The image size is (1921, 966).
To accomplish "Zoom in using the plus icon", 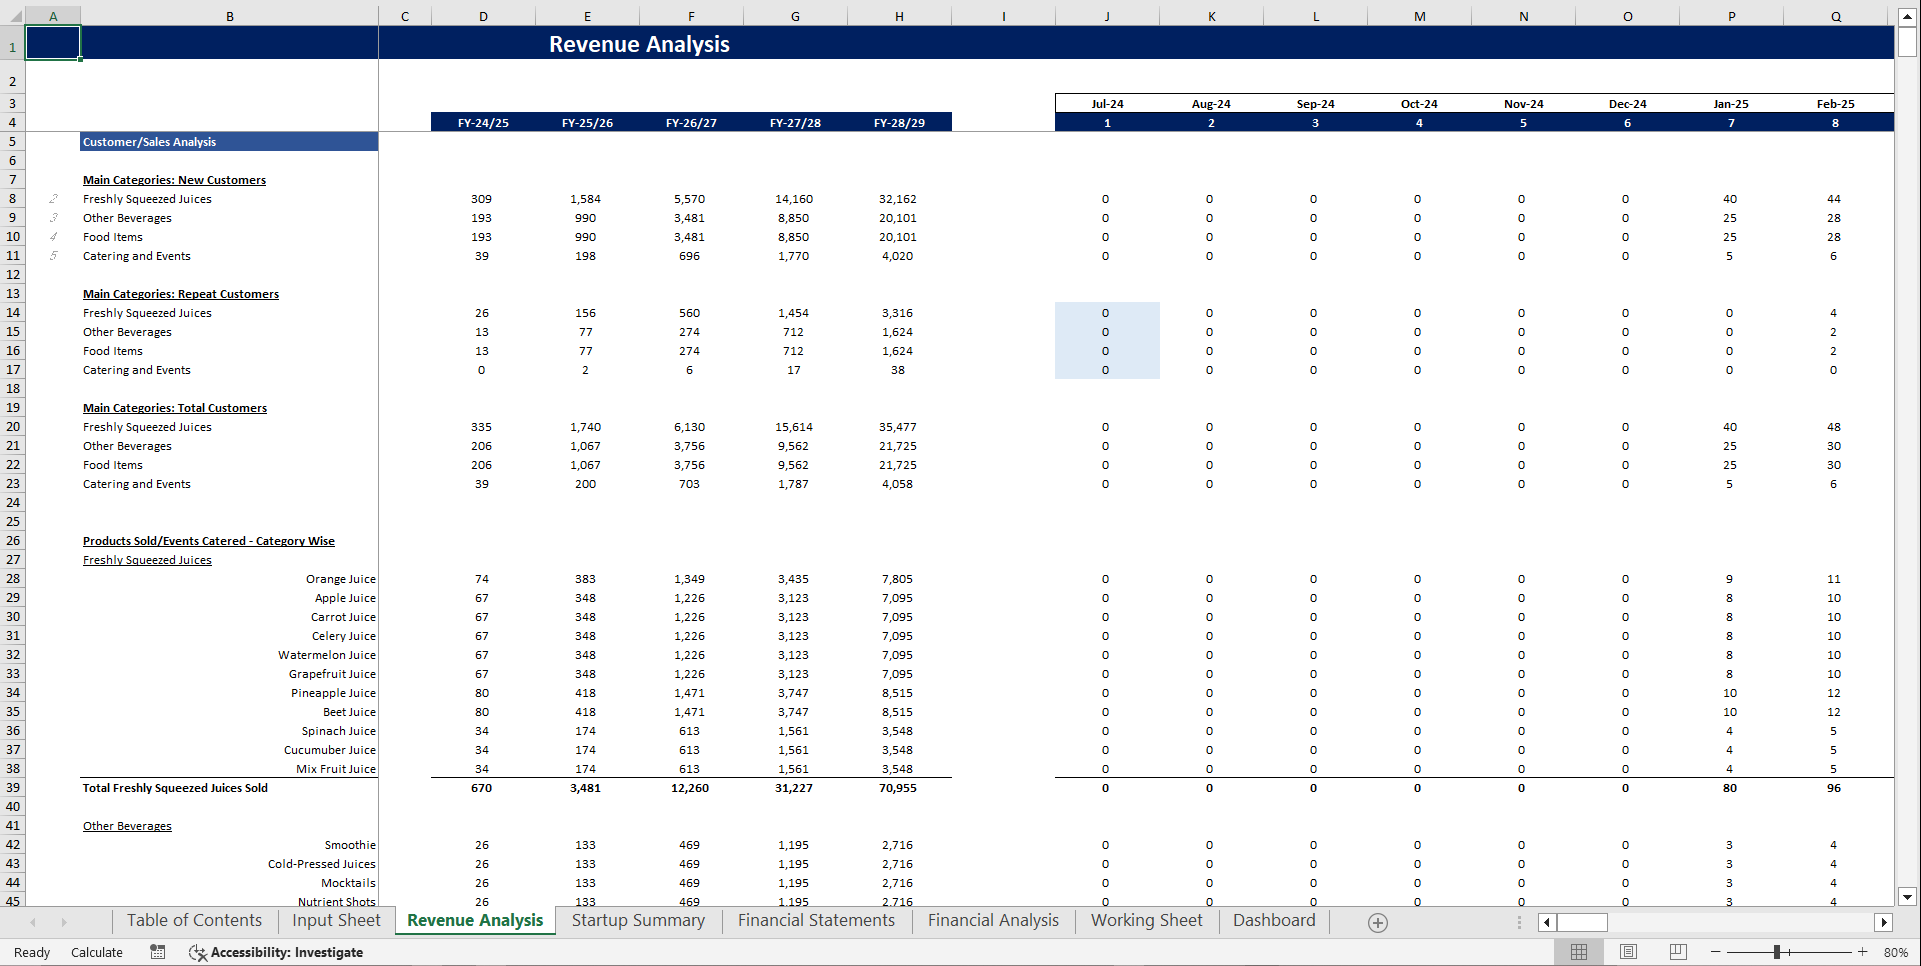I will tap(1862, 951).
